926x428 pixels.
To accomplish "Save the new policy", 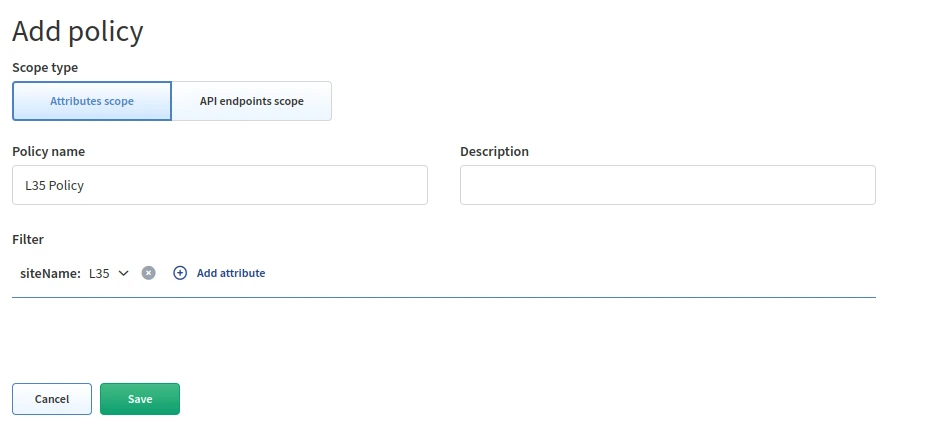I will 140,399.
